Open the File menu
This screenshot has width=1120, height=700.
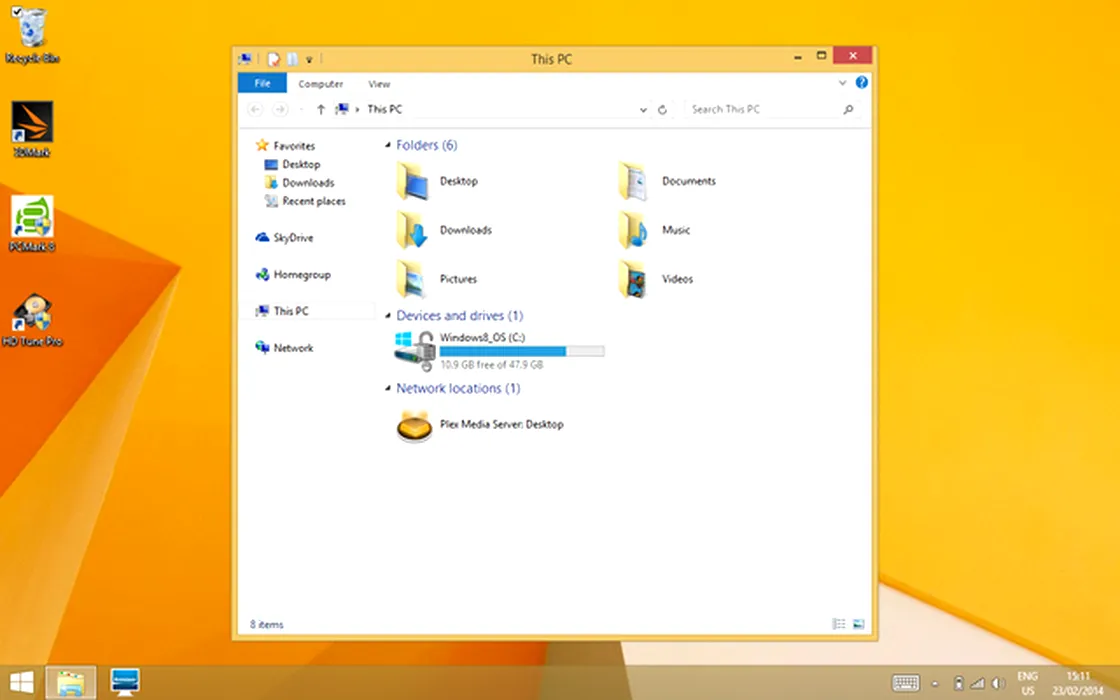tap(262, 84)
